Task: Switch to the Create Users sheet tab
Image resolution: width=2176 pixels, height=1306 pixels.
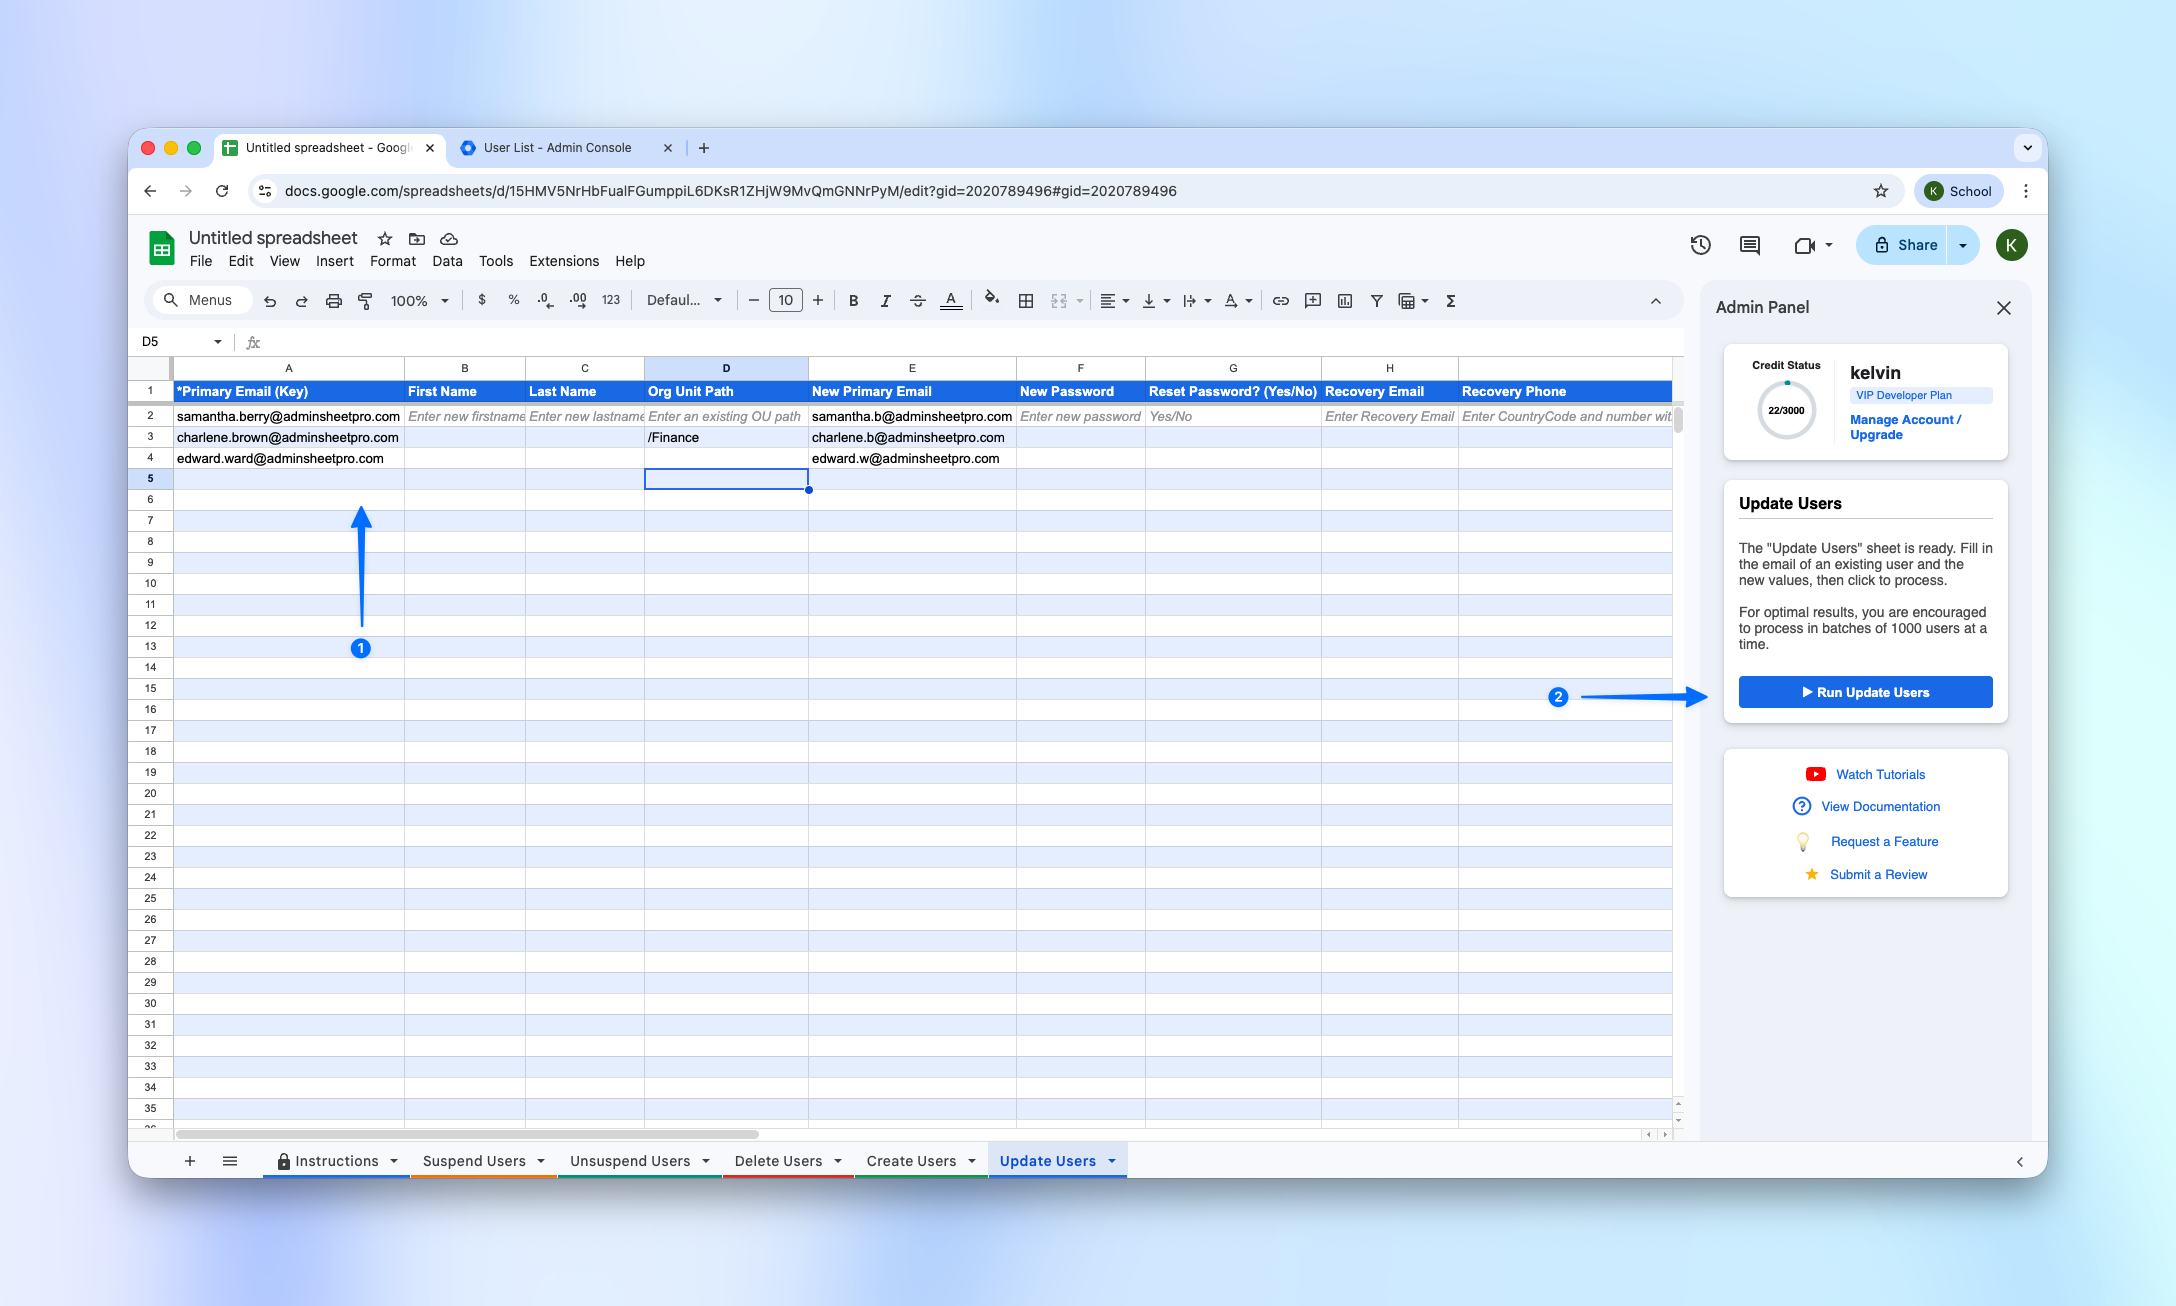Action: point(911,1161)
